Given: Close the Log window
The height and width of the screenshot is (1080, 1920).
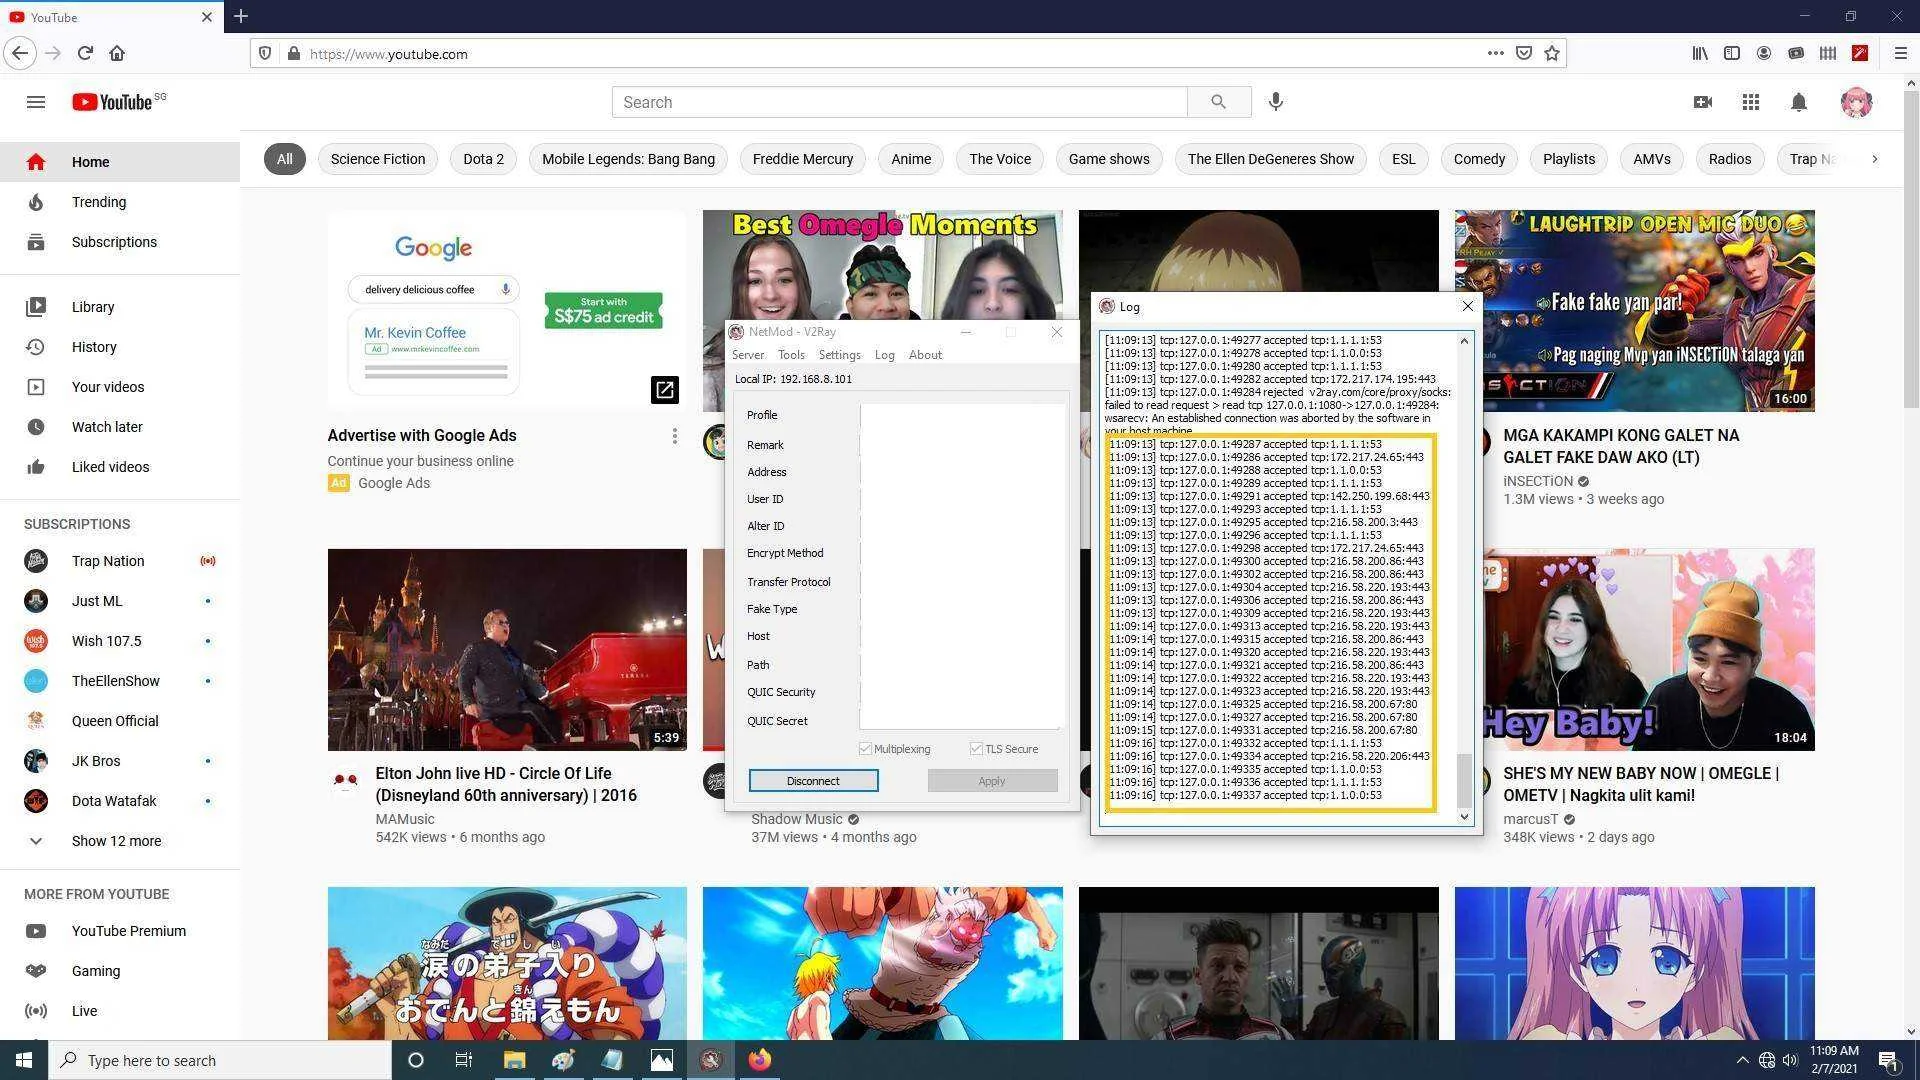Looking at the screenshot, I should point(1467,306).
